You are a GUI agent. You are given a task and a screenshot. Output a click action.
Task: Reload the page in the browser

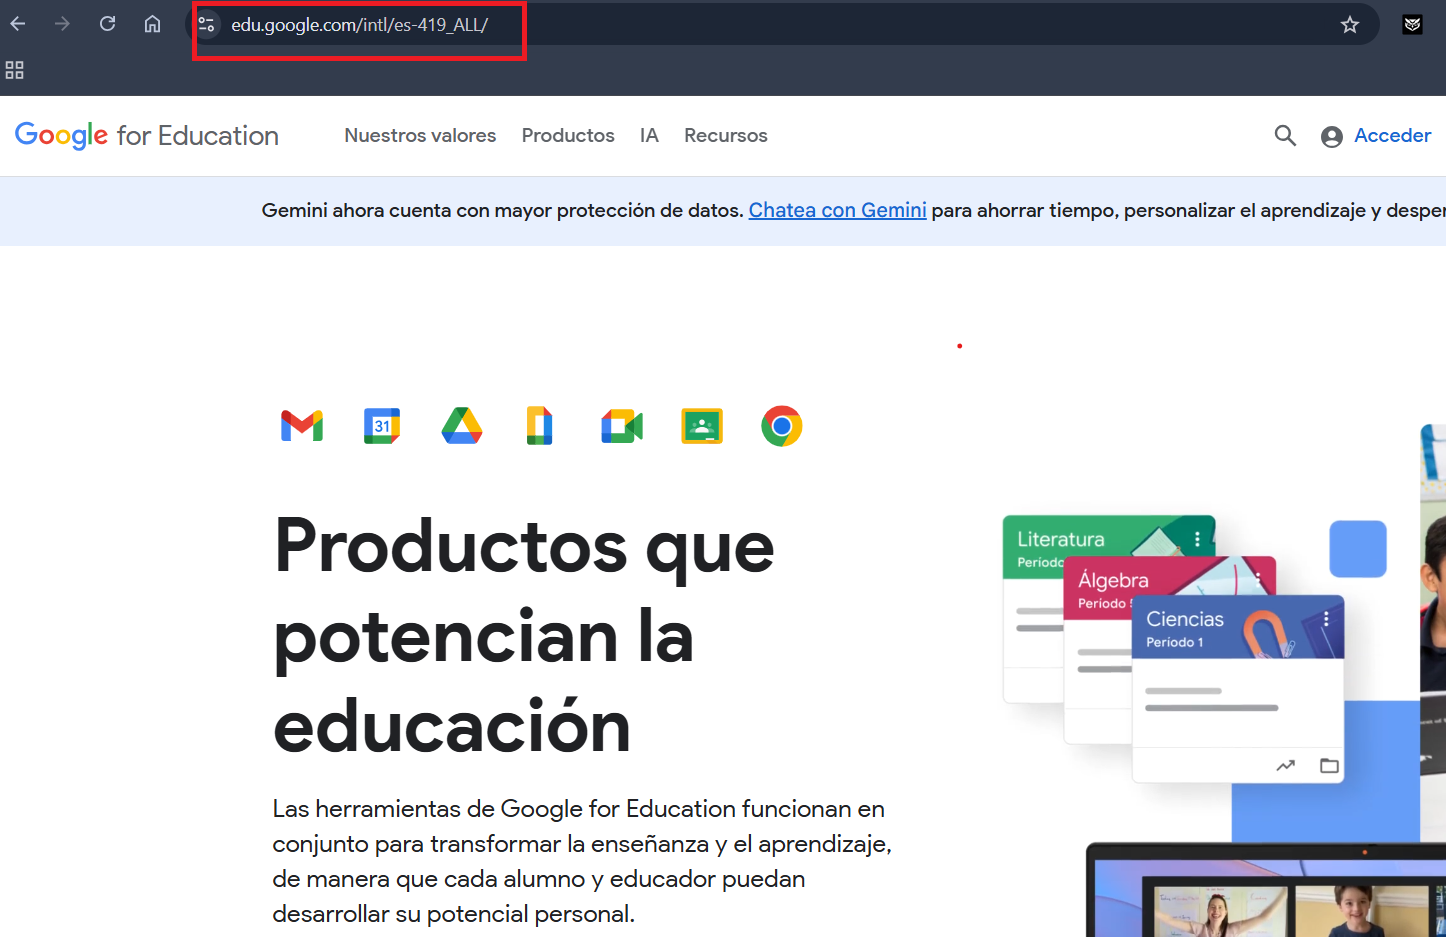pos(107,24)
